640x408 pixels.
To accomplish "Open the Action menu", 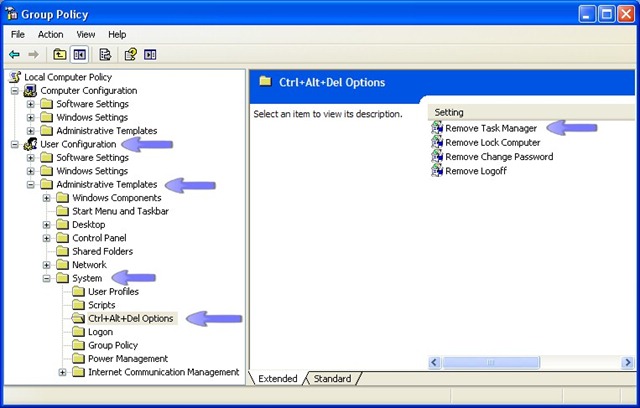I will pyautogui.click(x=51, y=34).
